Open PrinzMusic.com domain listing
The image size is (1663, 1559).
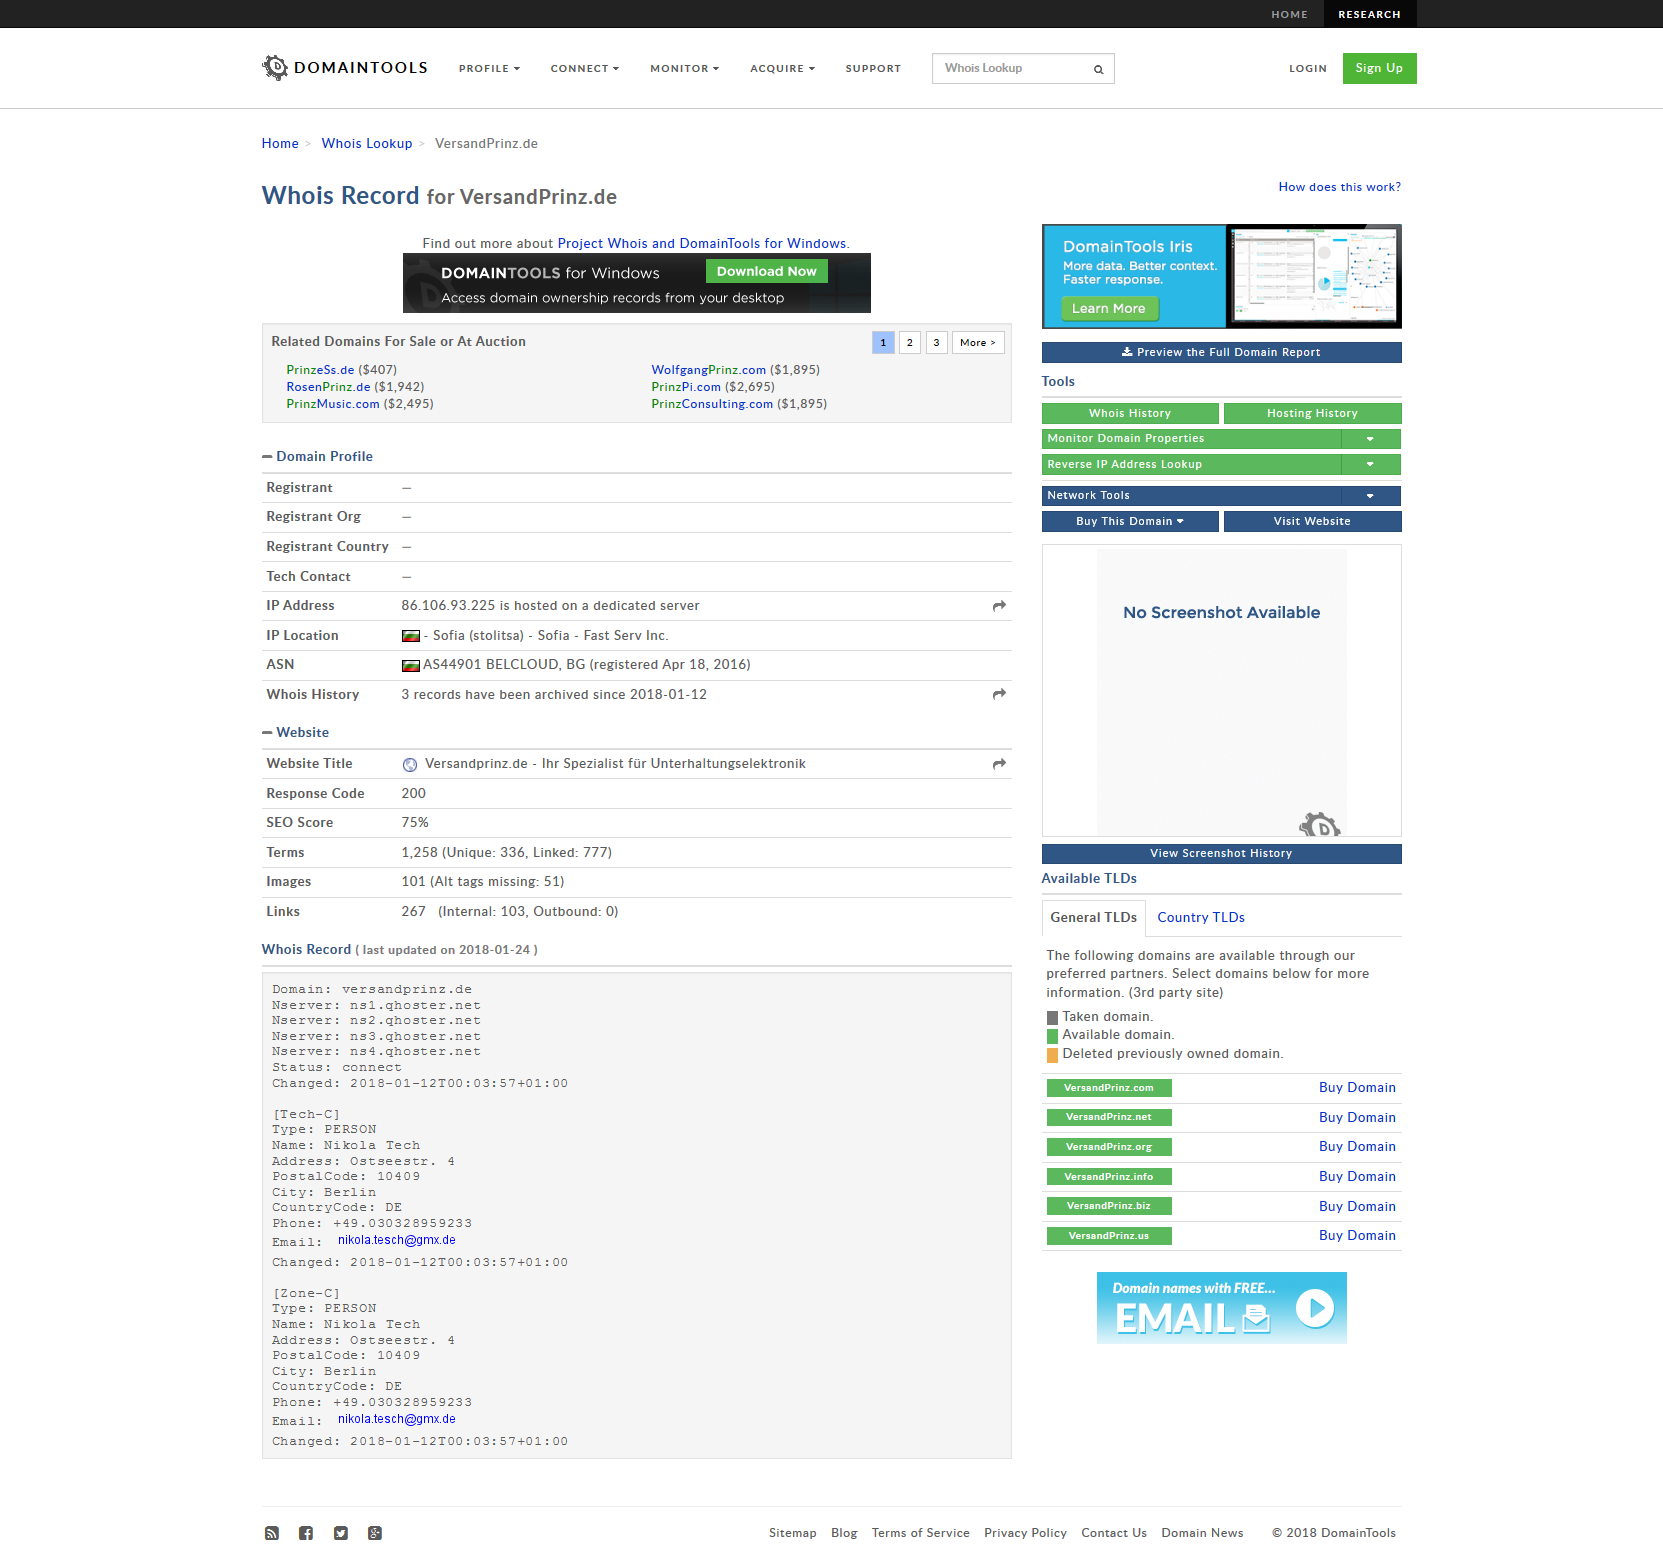(333, 404)
